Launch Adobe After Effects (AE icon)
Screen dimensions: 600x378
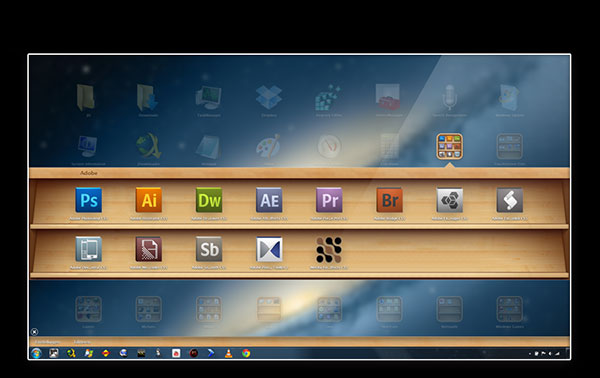click(x=269, y=200)
